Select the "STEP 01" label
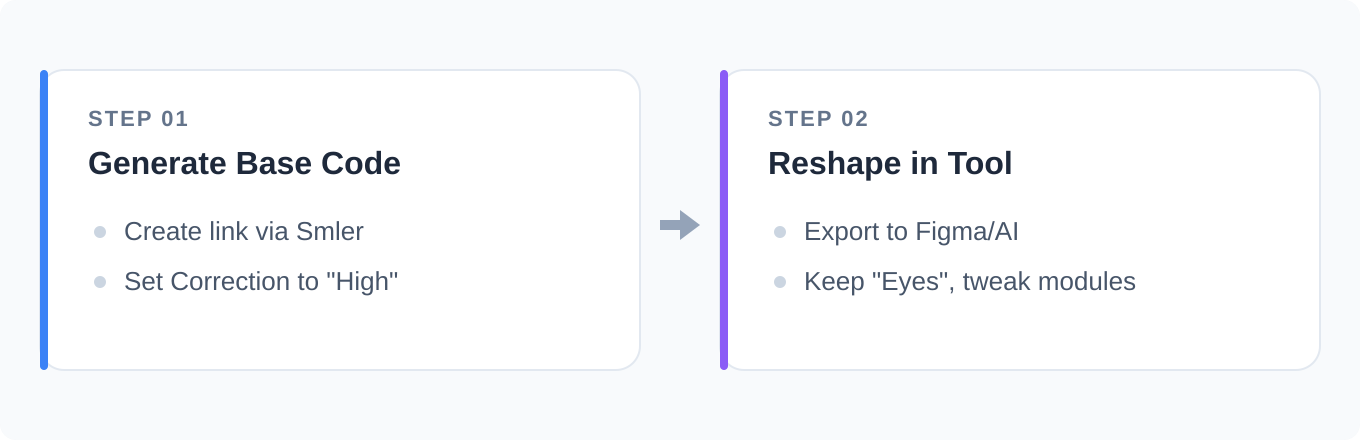The width and height of the screenshot is (1360, 440). [138, 119]
